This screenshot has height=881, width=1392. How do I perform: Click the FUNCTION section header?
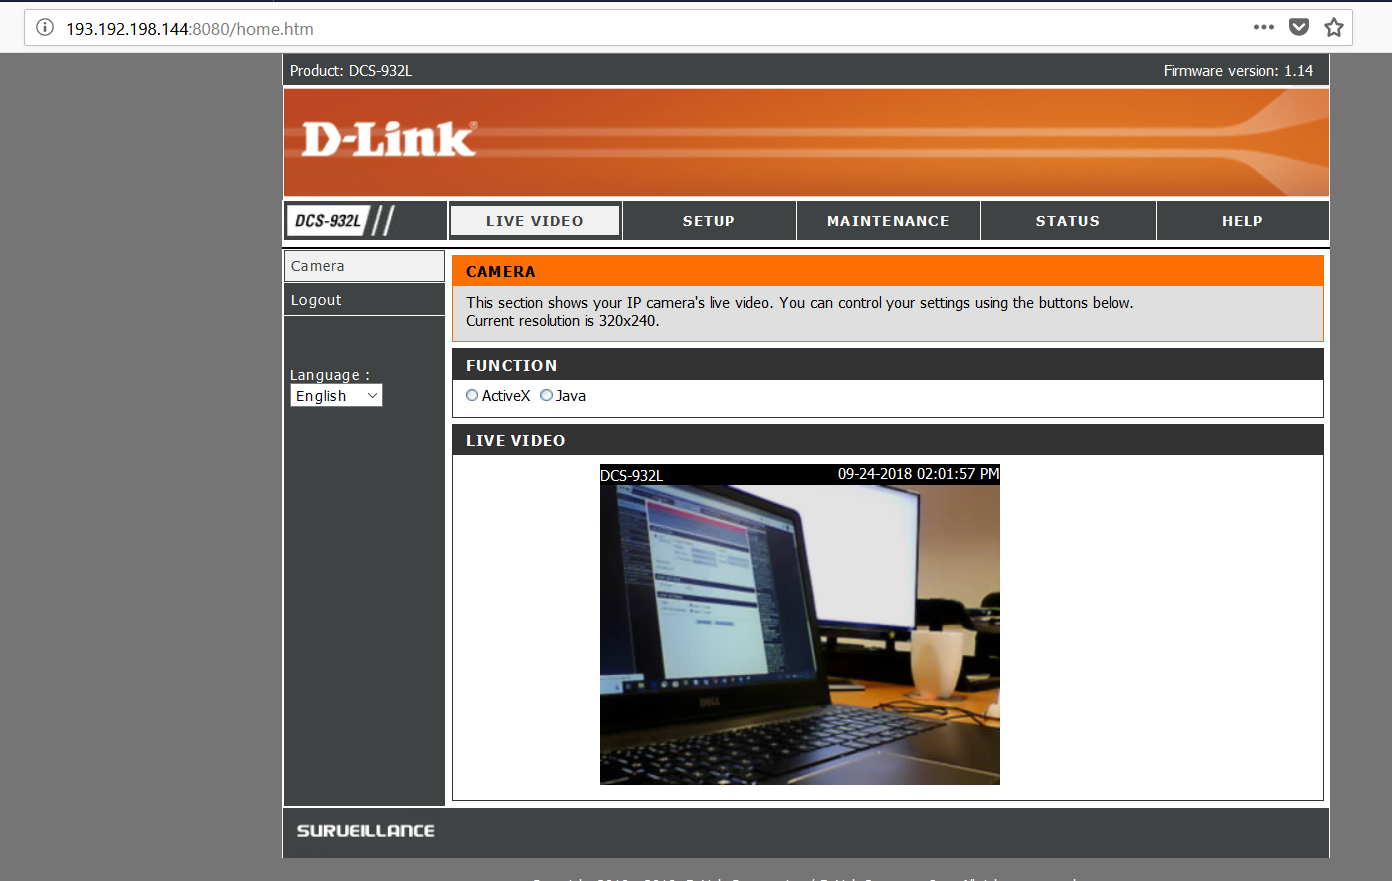pos(887,365)
